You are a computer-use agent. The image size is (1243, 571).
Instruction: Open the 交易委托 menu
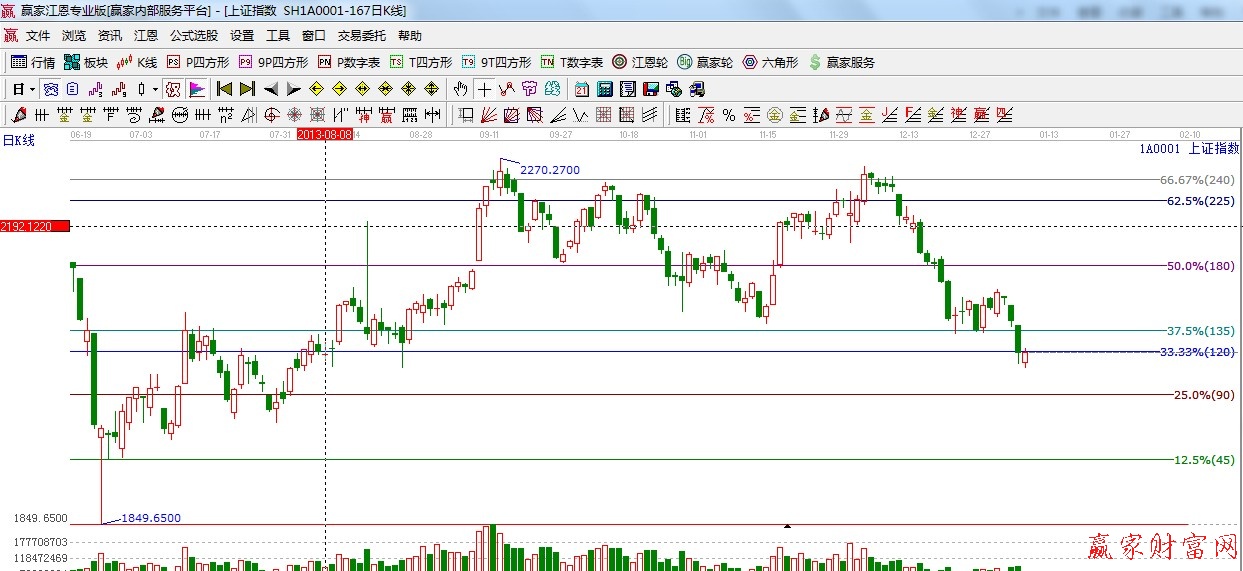click(x=361, y=35)
